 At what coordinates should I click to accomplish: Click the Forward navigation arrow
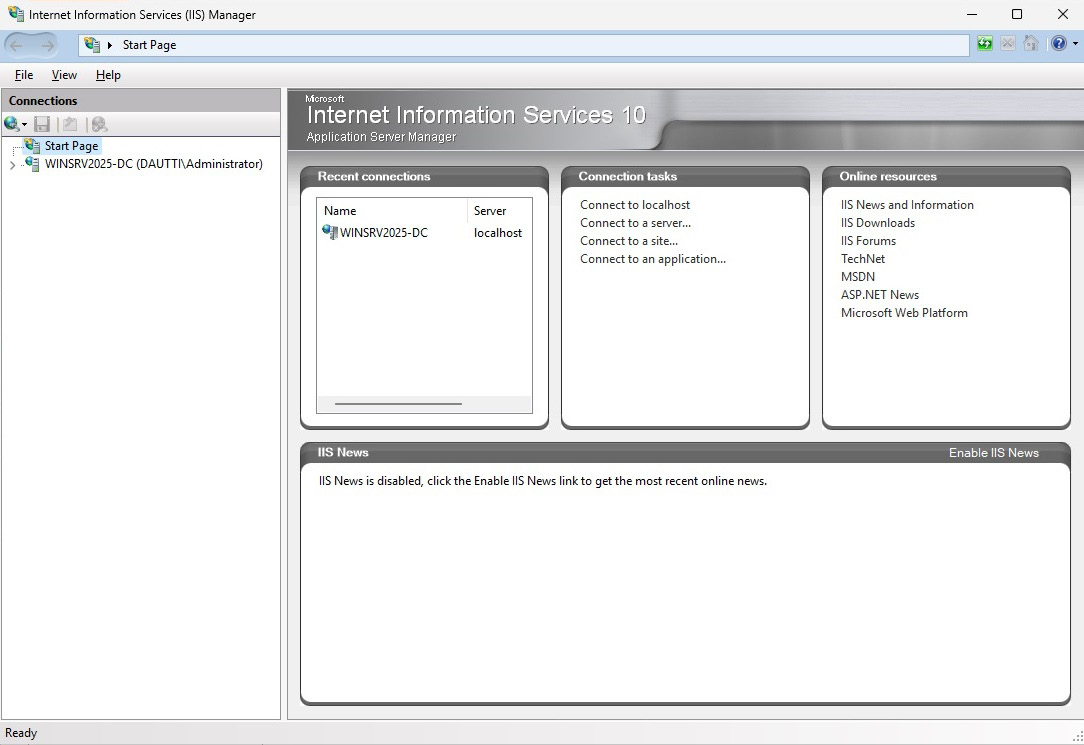[x=47, y=46]
